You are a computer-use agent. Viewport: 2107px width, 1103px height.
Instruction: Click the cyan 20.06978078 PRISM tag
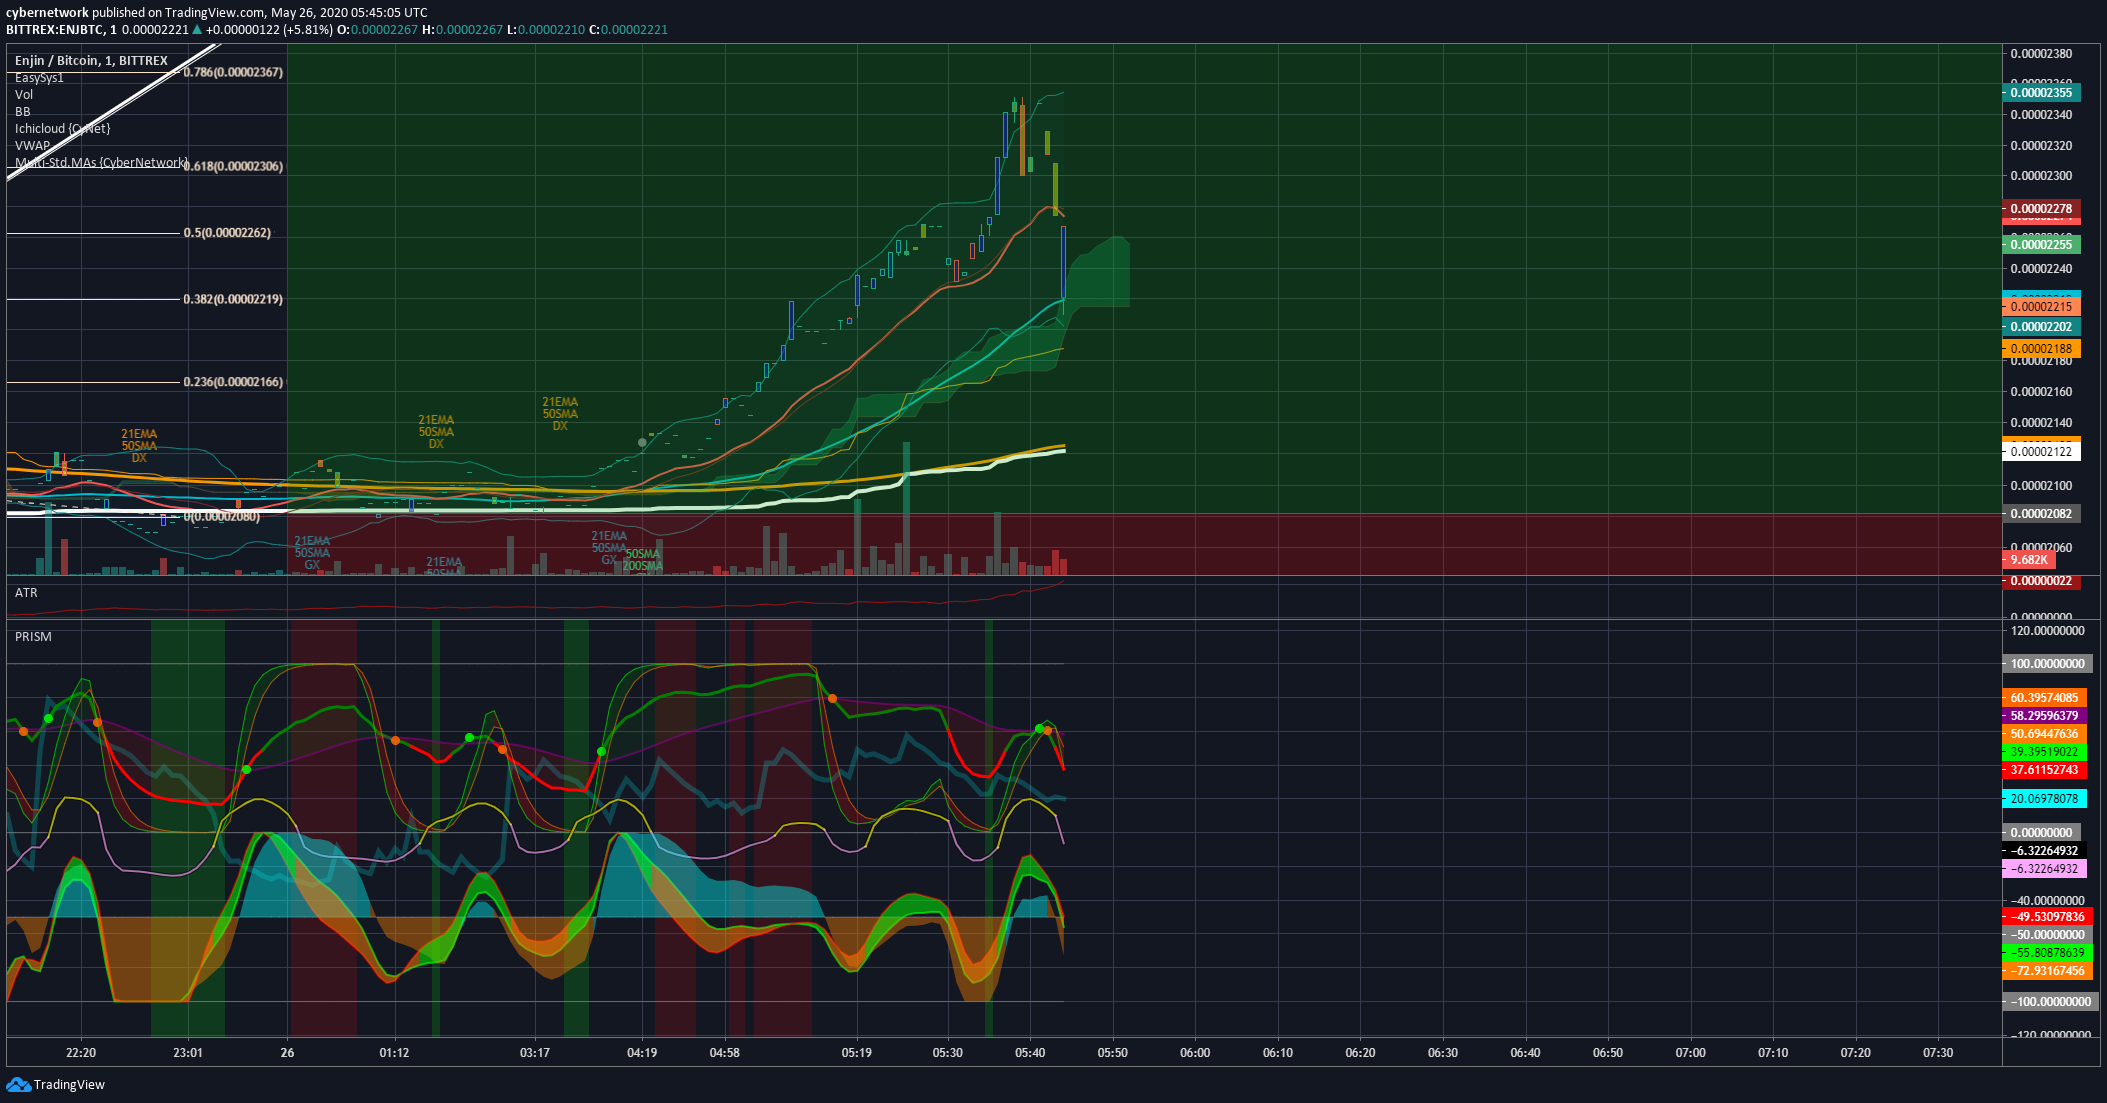(2044, 799)
